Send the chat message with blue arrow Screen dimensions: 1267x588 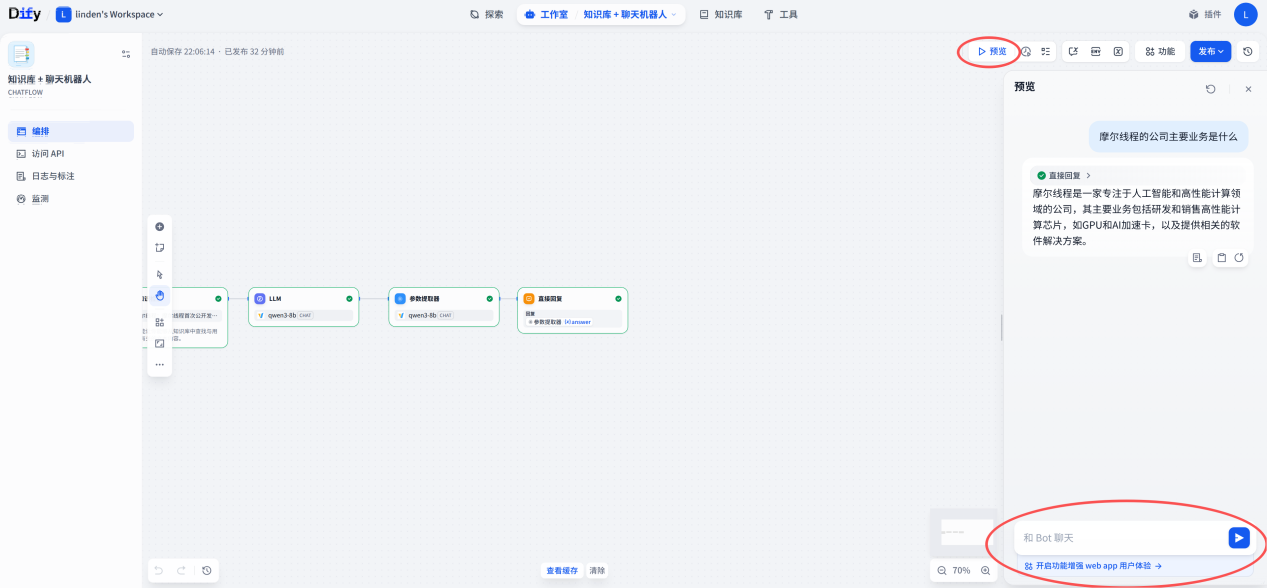1239,538
